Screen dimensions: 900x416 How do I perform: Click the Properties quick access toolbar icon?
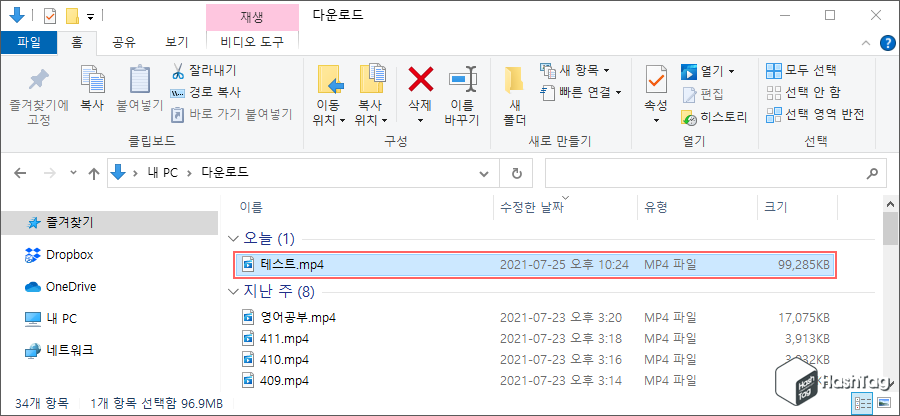coord(51,15)
